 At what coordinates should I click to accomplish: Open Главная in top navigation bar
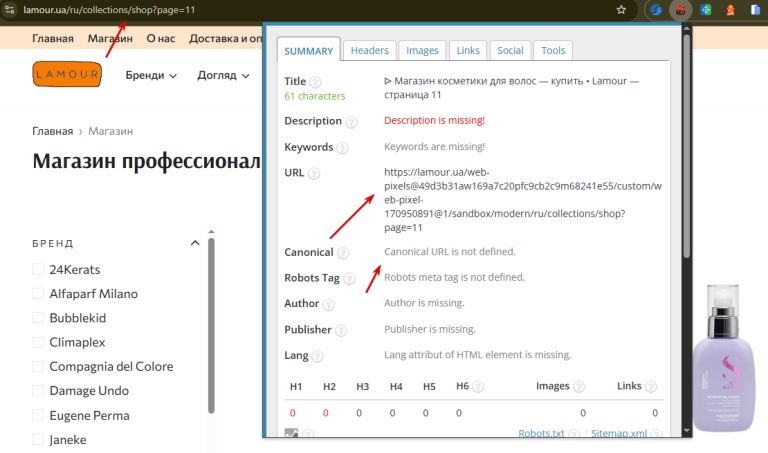coord(53,38)
